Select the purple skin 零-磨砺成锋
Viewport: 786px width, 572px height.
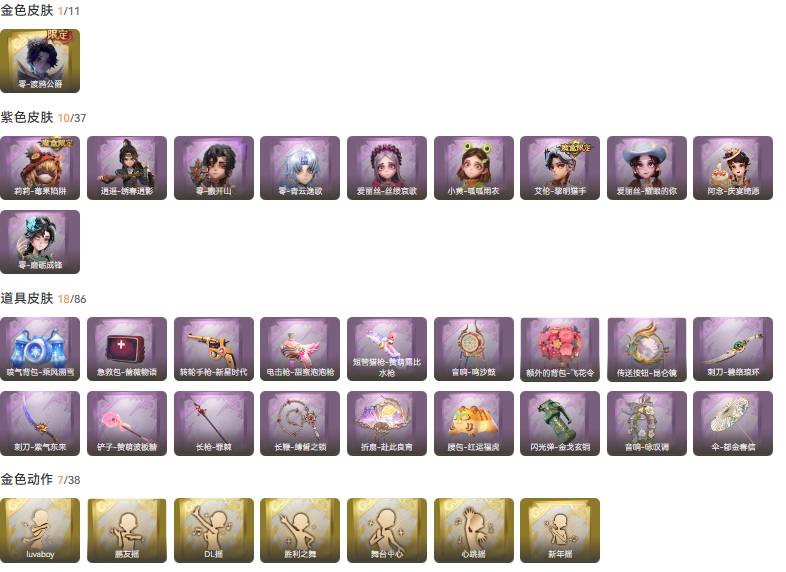(x=40, y=242)
